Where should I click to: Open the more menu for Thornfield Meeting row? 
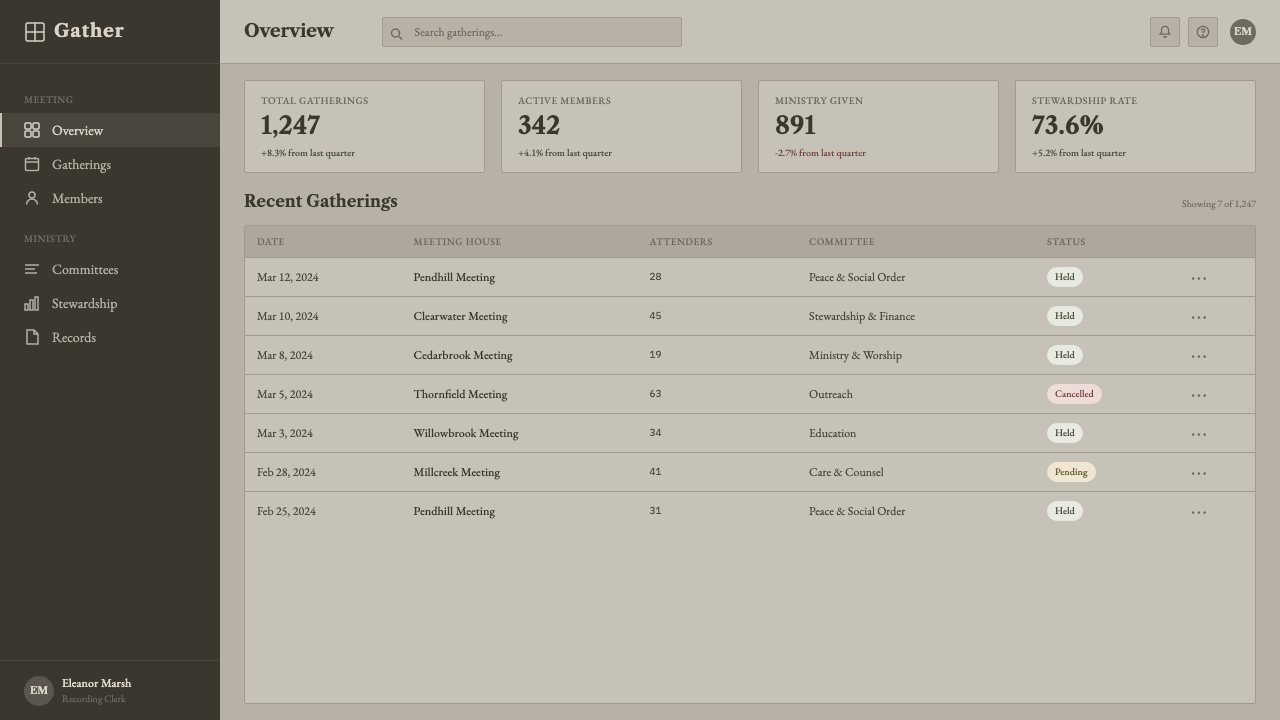[x=1199, y=395]
